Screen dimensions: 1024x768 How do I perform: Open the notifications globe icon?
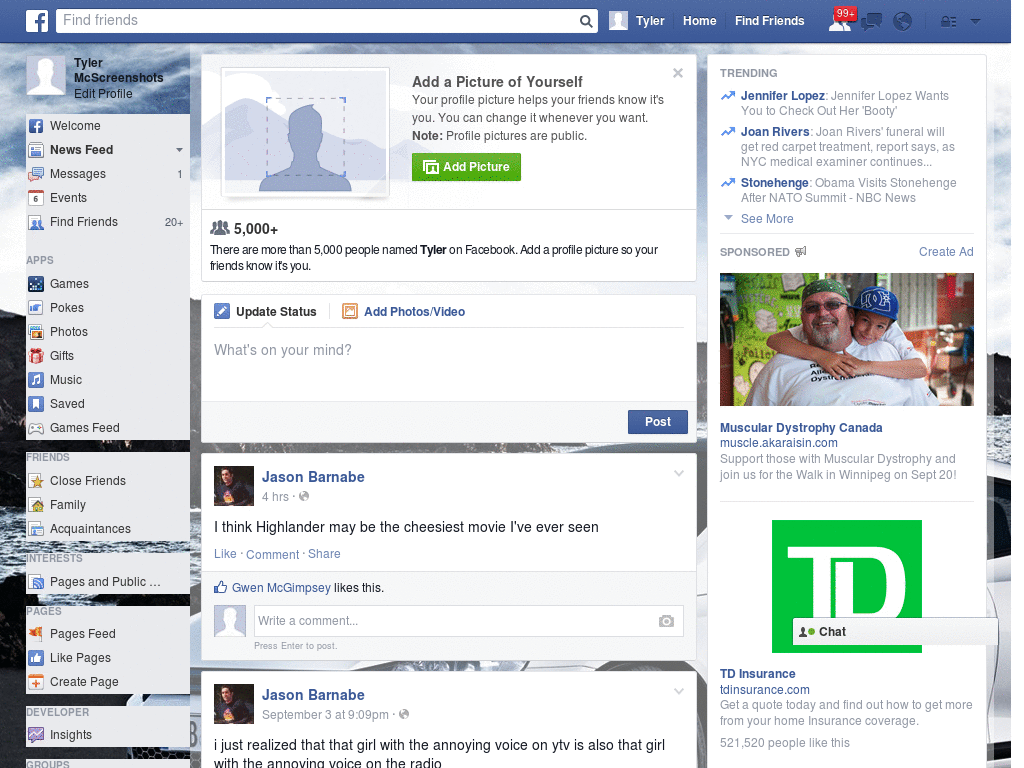pyautogui.click(x=903, y=22)
